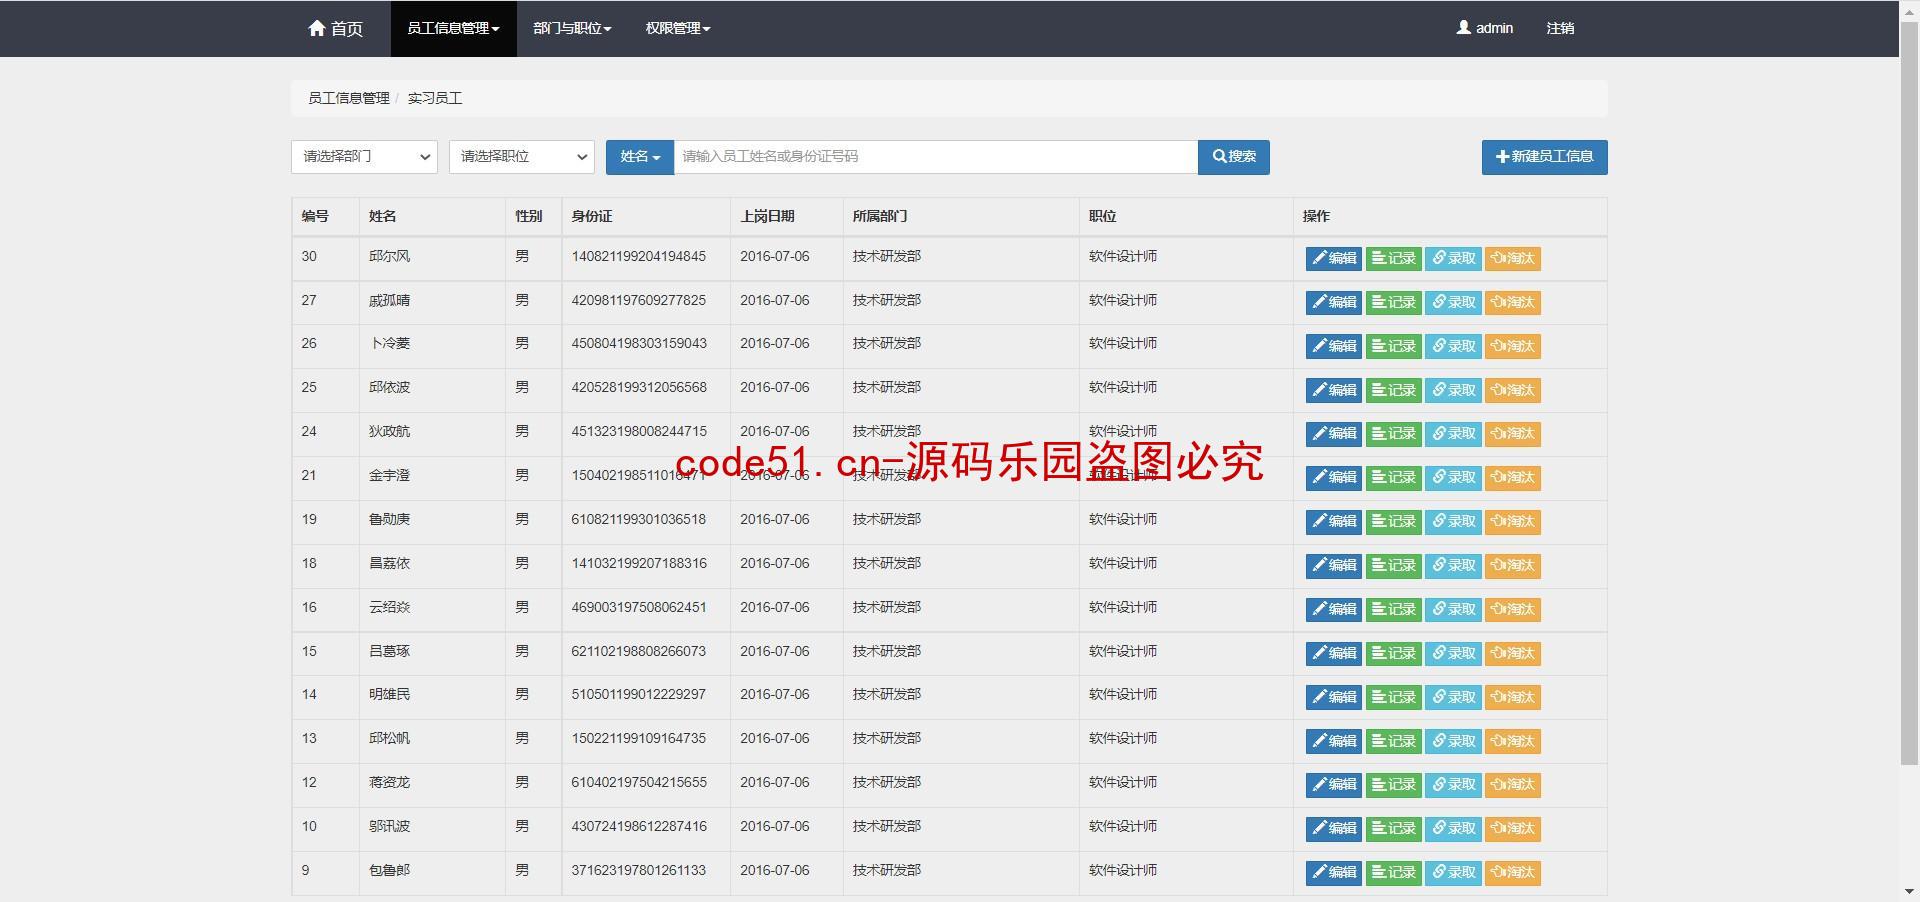
Task: Open 记录 for 戚孤晴
Action: [1393, 302]
